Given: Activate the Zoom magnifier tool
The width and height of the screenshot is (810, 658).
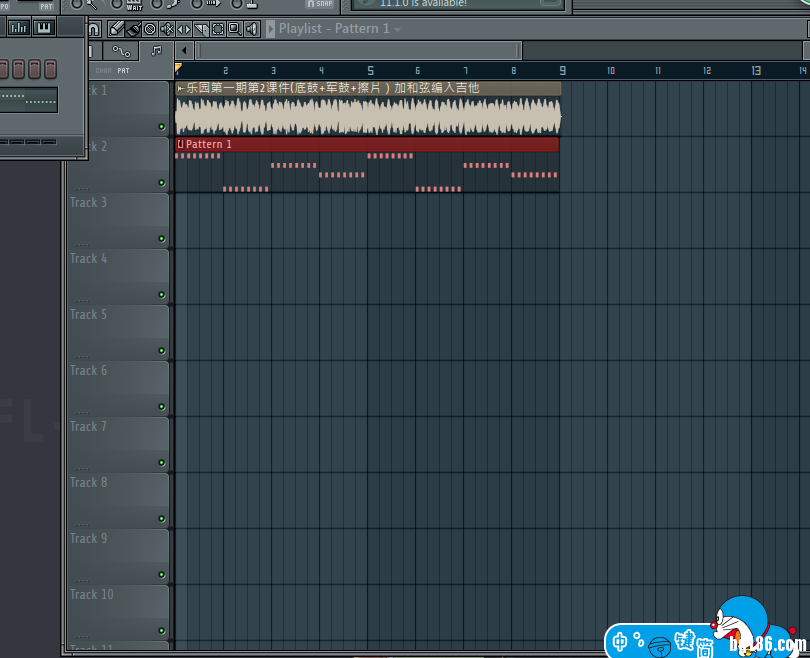Looking at the screenshot, I should (x=235, y=29).
